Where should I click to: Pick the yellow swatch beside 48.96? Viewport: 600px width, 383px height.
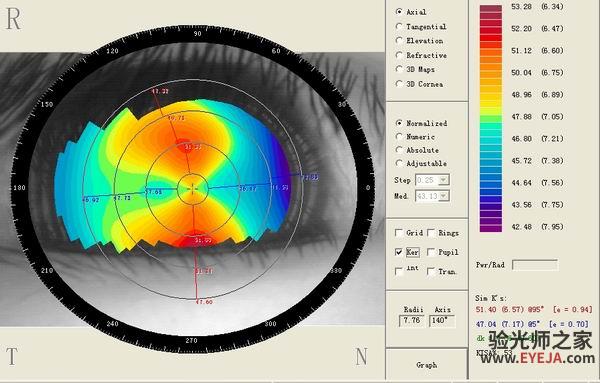pyautogui.click(x=491, y=95)
